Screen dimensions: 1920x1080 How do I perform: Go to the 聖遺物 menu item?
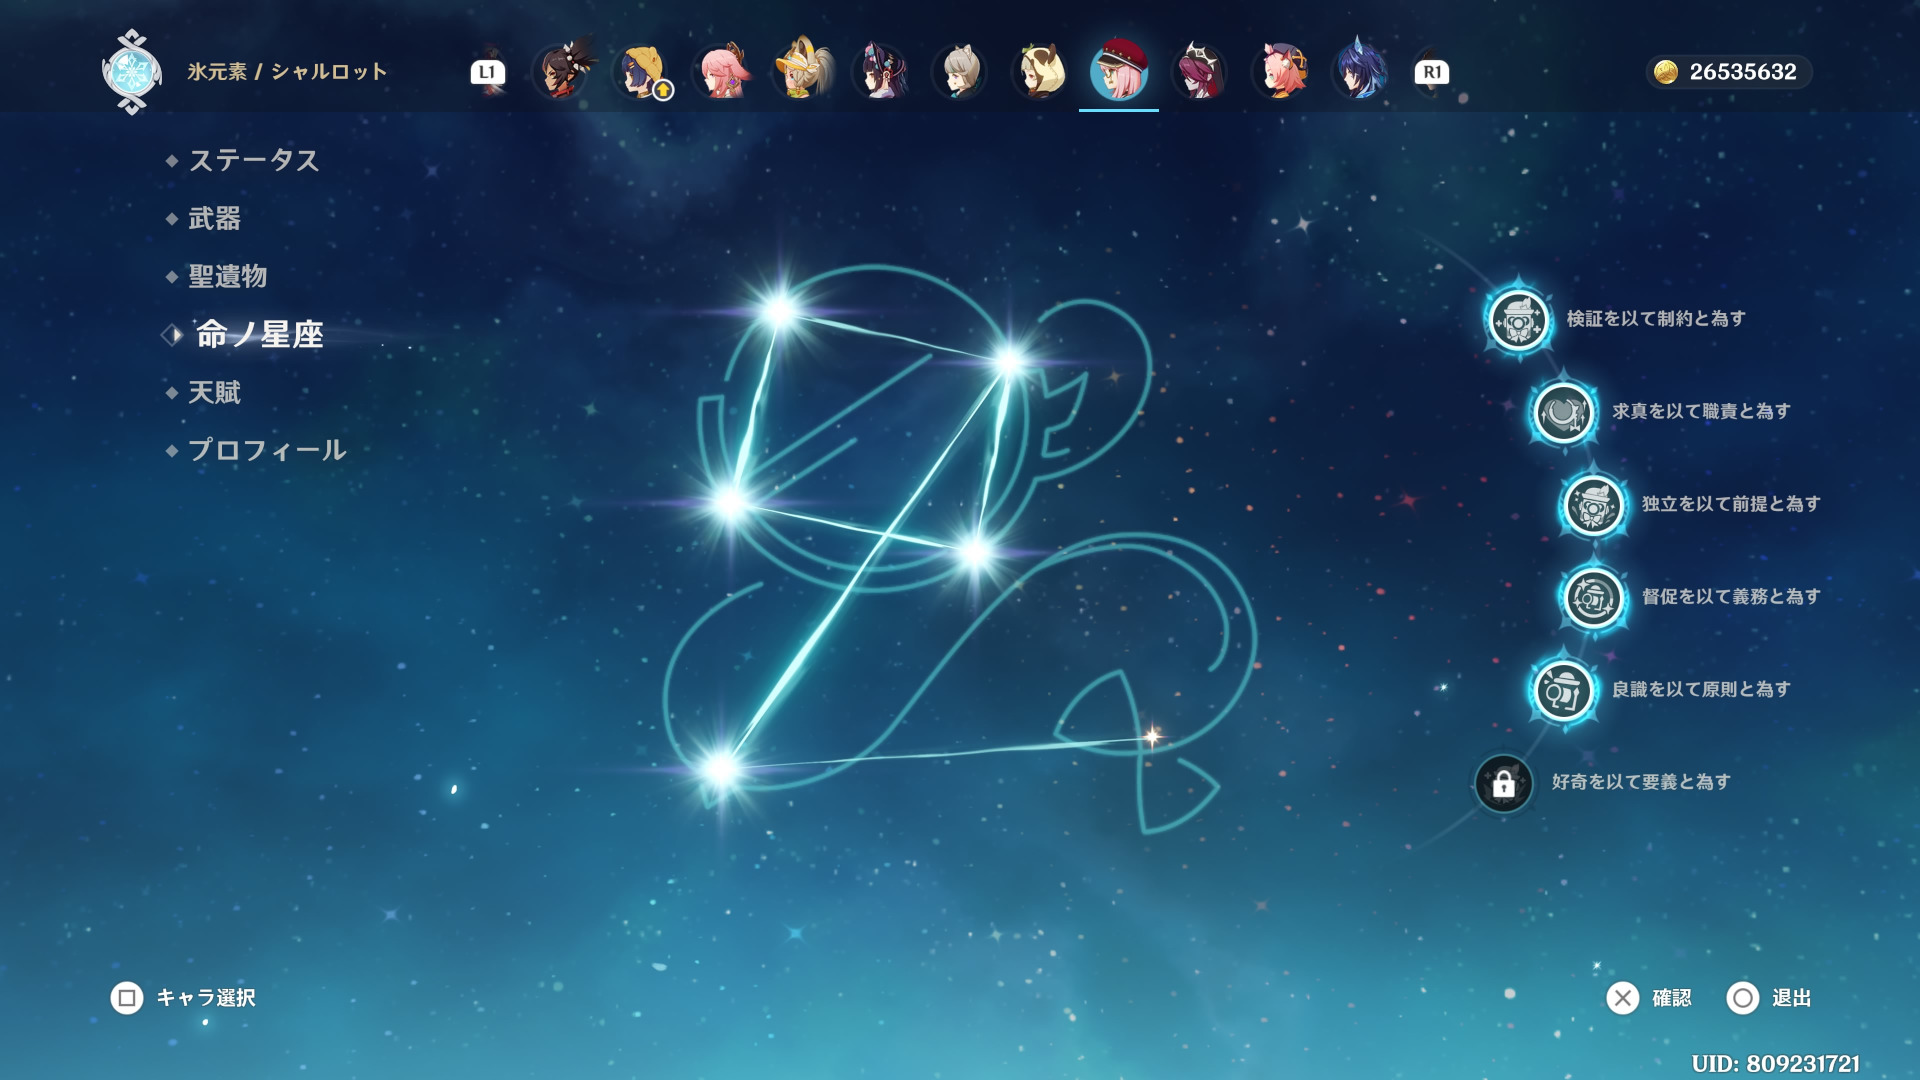click(x=228, y=276)
